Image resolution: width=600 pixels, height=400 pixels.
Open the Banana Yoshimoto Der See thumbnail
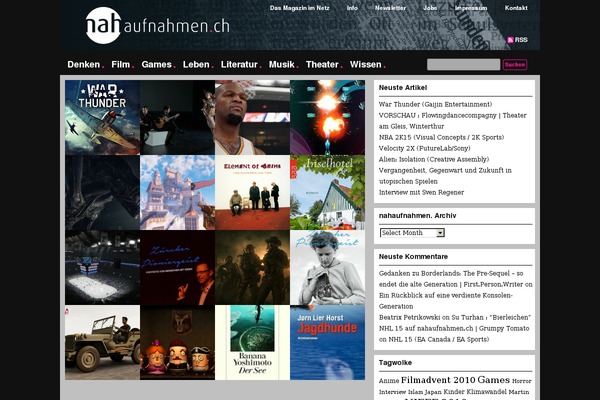[x=253, y=343]
